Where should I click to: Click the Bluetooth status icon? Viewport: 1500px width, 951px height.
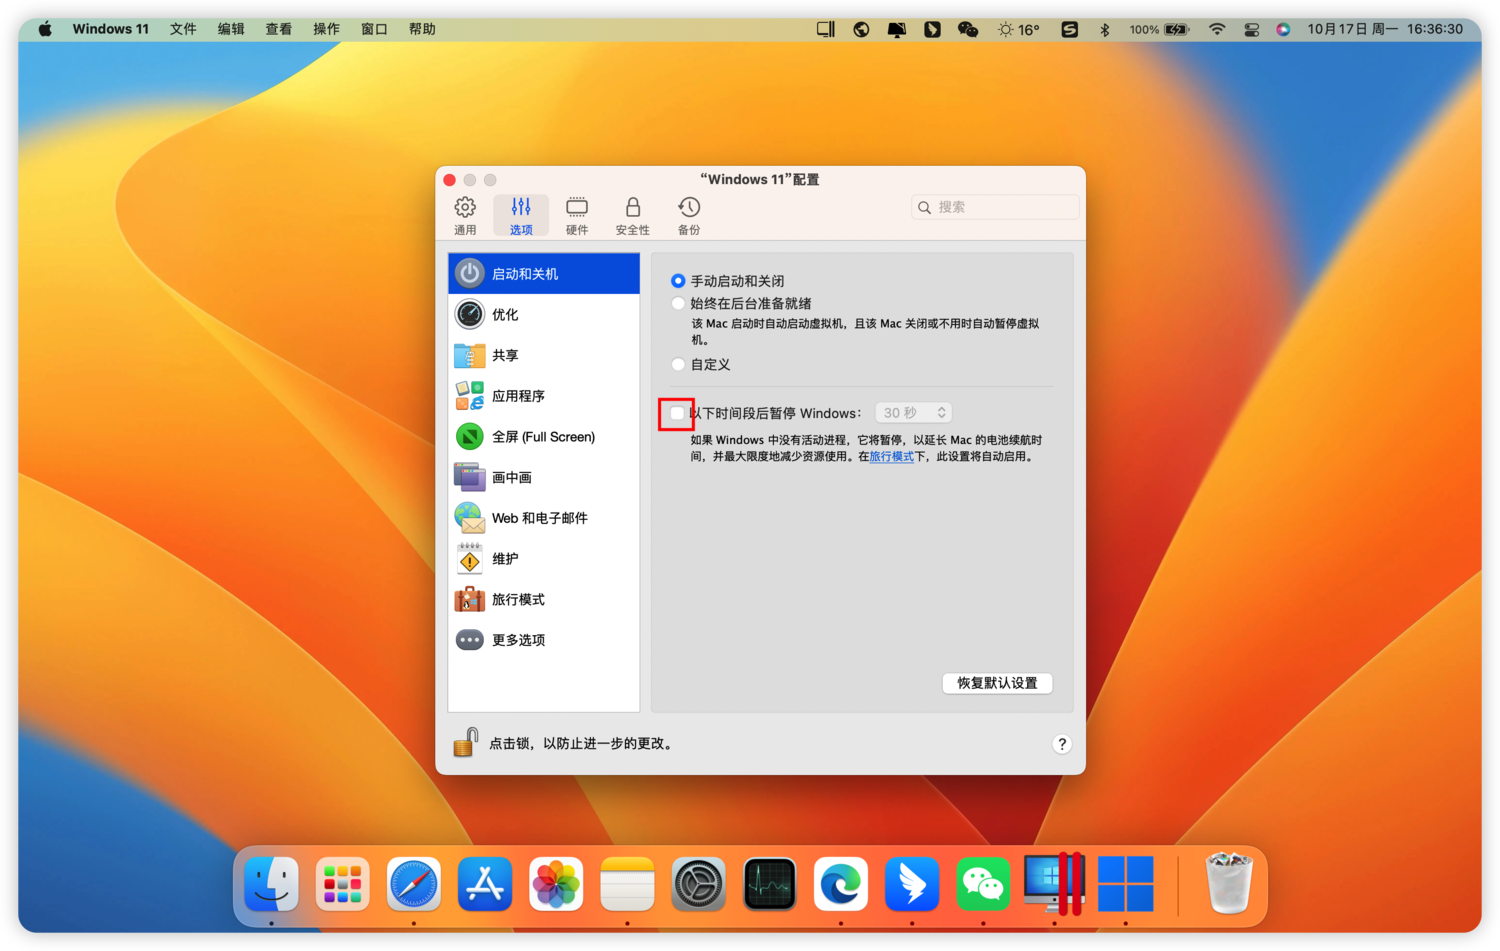click(1105, 29)
